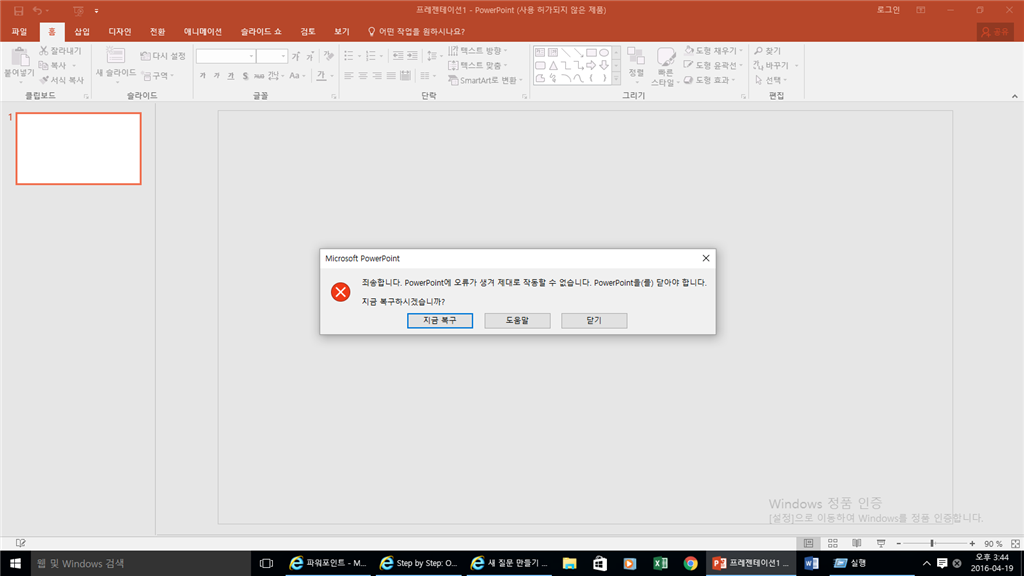The width and height of the screenshot is (1024, 576).
Task: Click the 서식 복사 format painter icon
Action: point(44,80)
